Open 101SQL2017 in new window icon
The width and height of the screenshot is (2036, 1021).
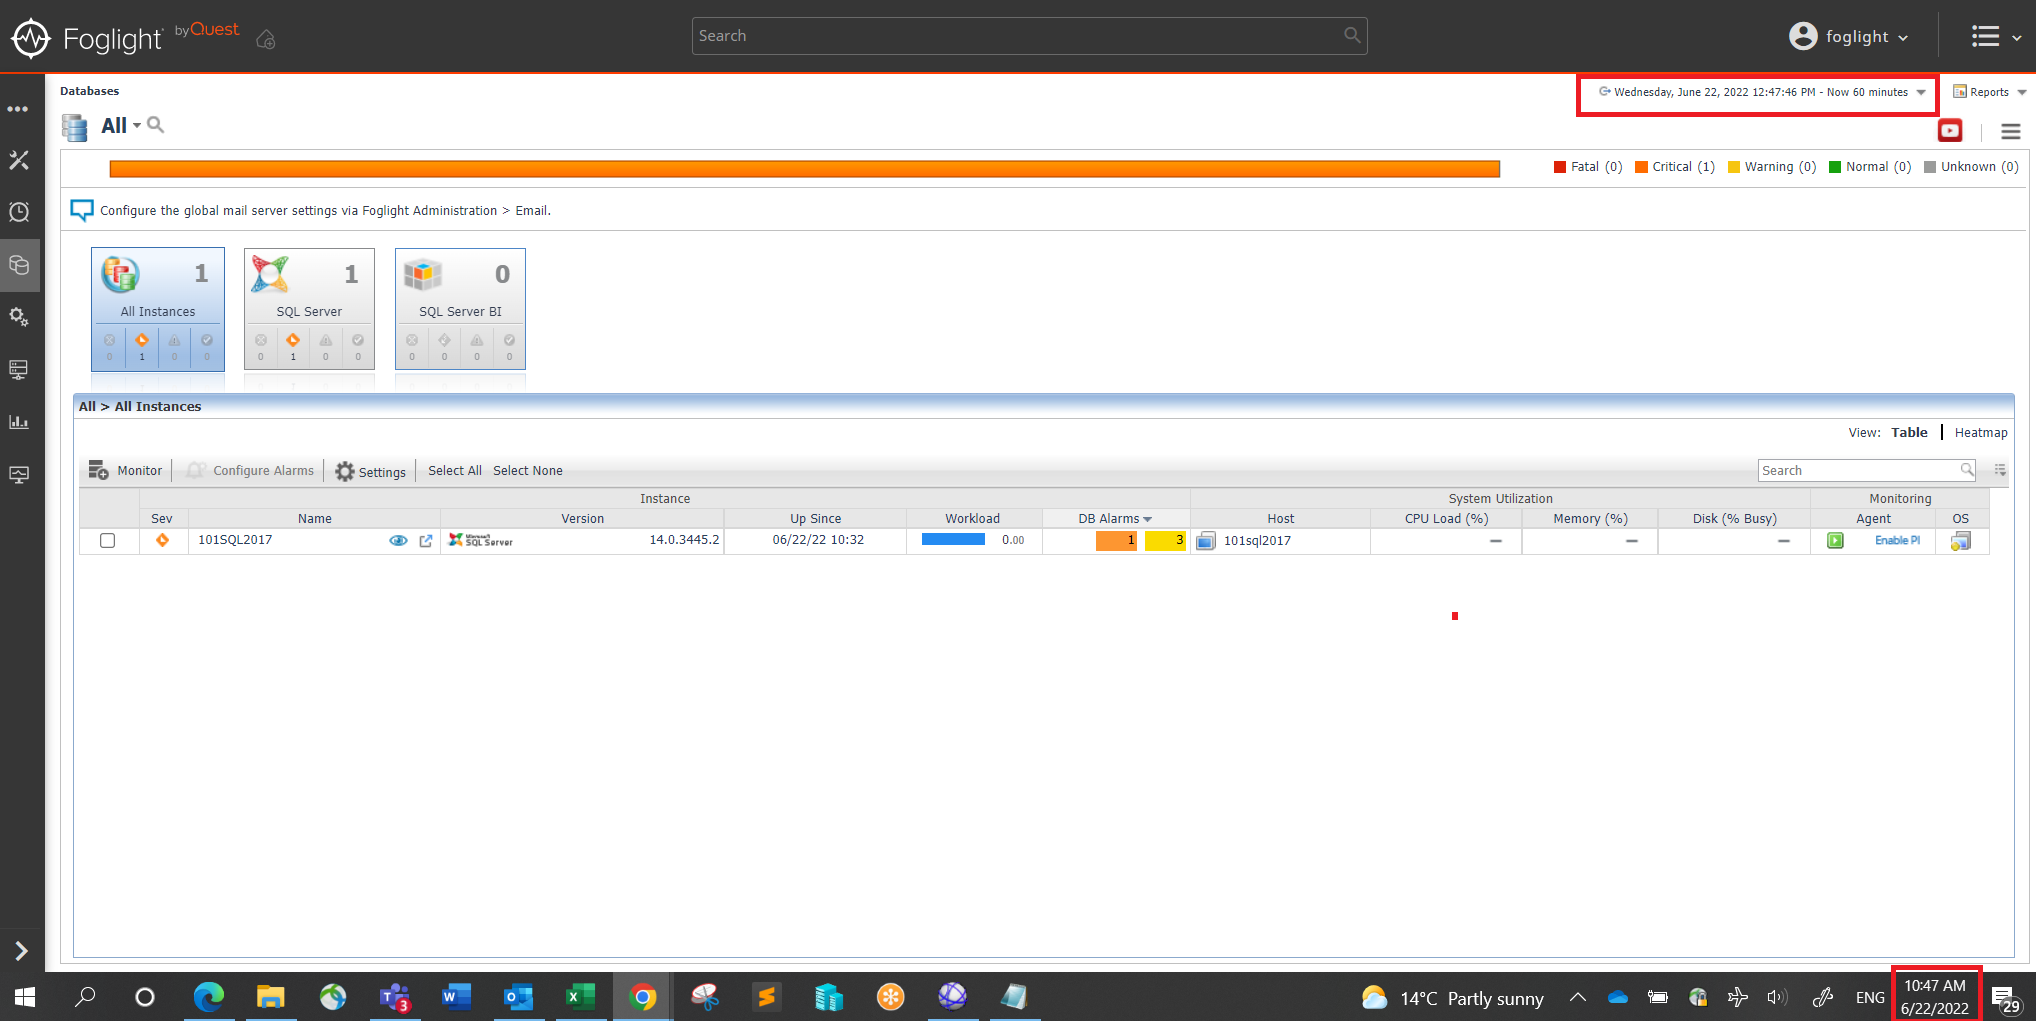(x=426, y=541)
